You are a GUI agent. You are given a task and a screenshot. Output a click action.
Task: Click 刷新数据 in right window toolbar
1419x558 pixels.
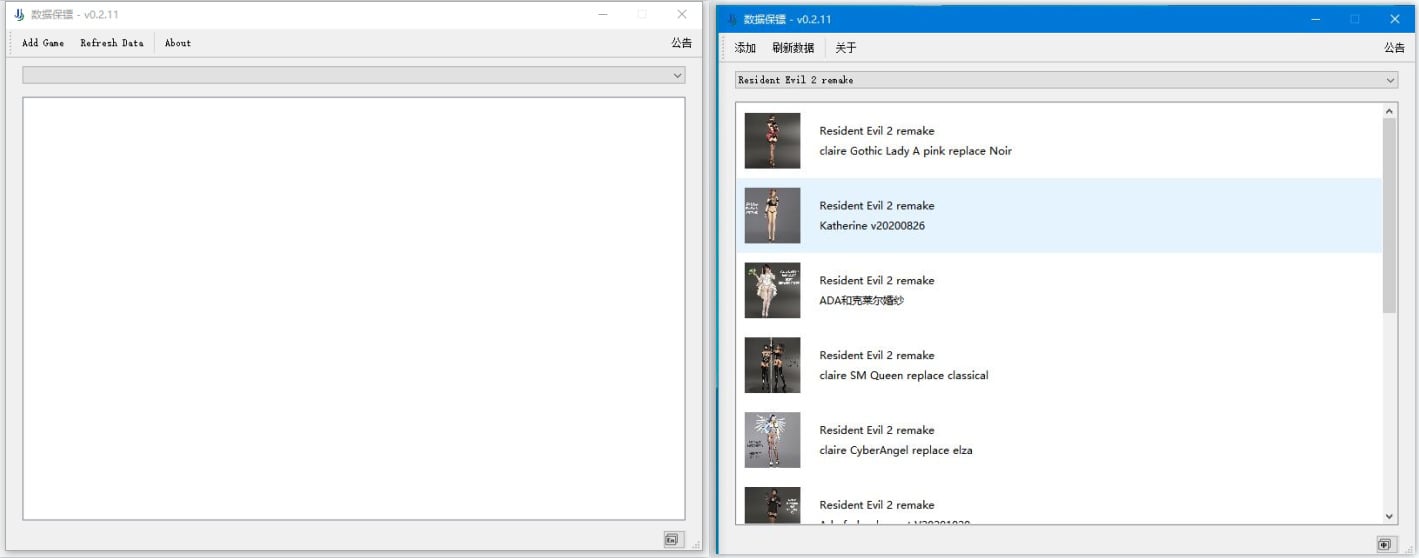(x=793, y=48)
